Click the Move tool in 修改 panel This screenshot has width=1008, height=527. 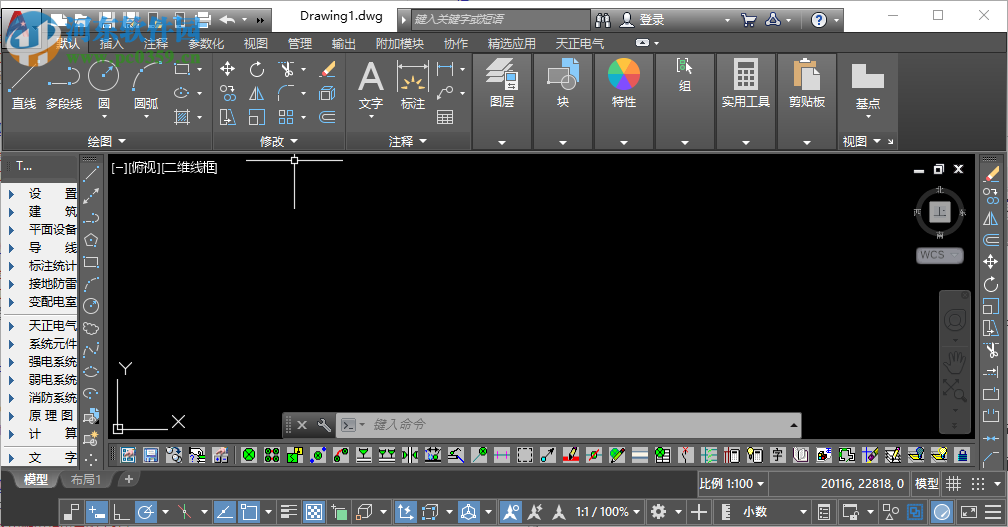[x=228, y=69]
